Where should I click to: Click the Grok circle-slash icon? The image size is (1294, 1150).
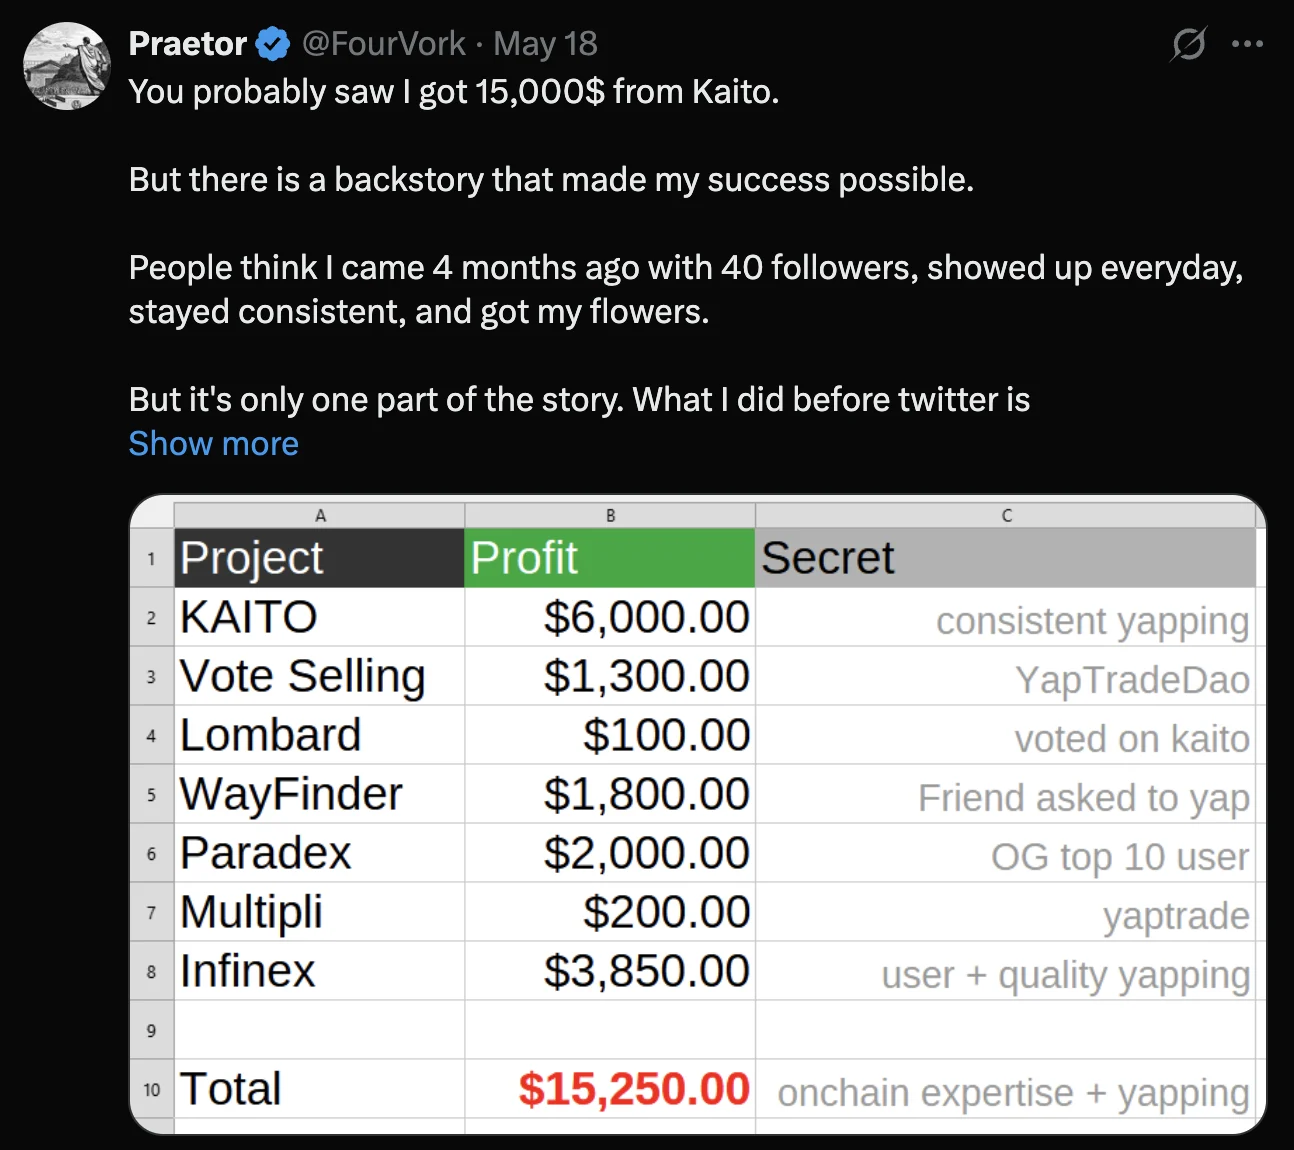click(x=1188, y=44)
